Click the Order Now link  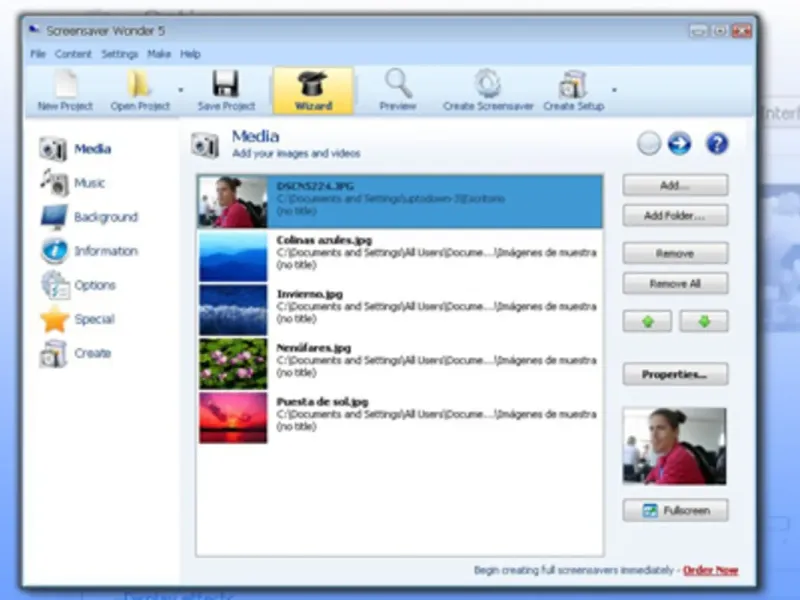(710, 570)
